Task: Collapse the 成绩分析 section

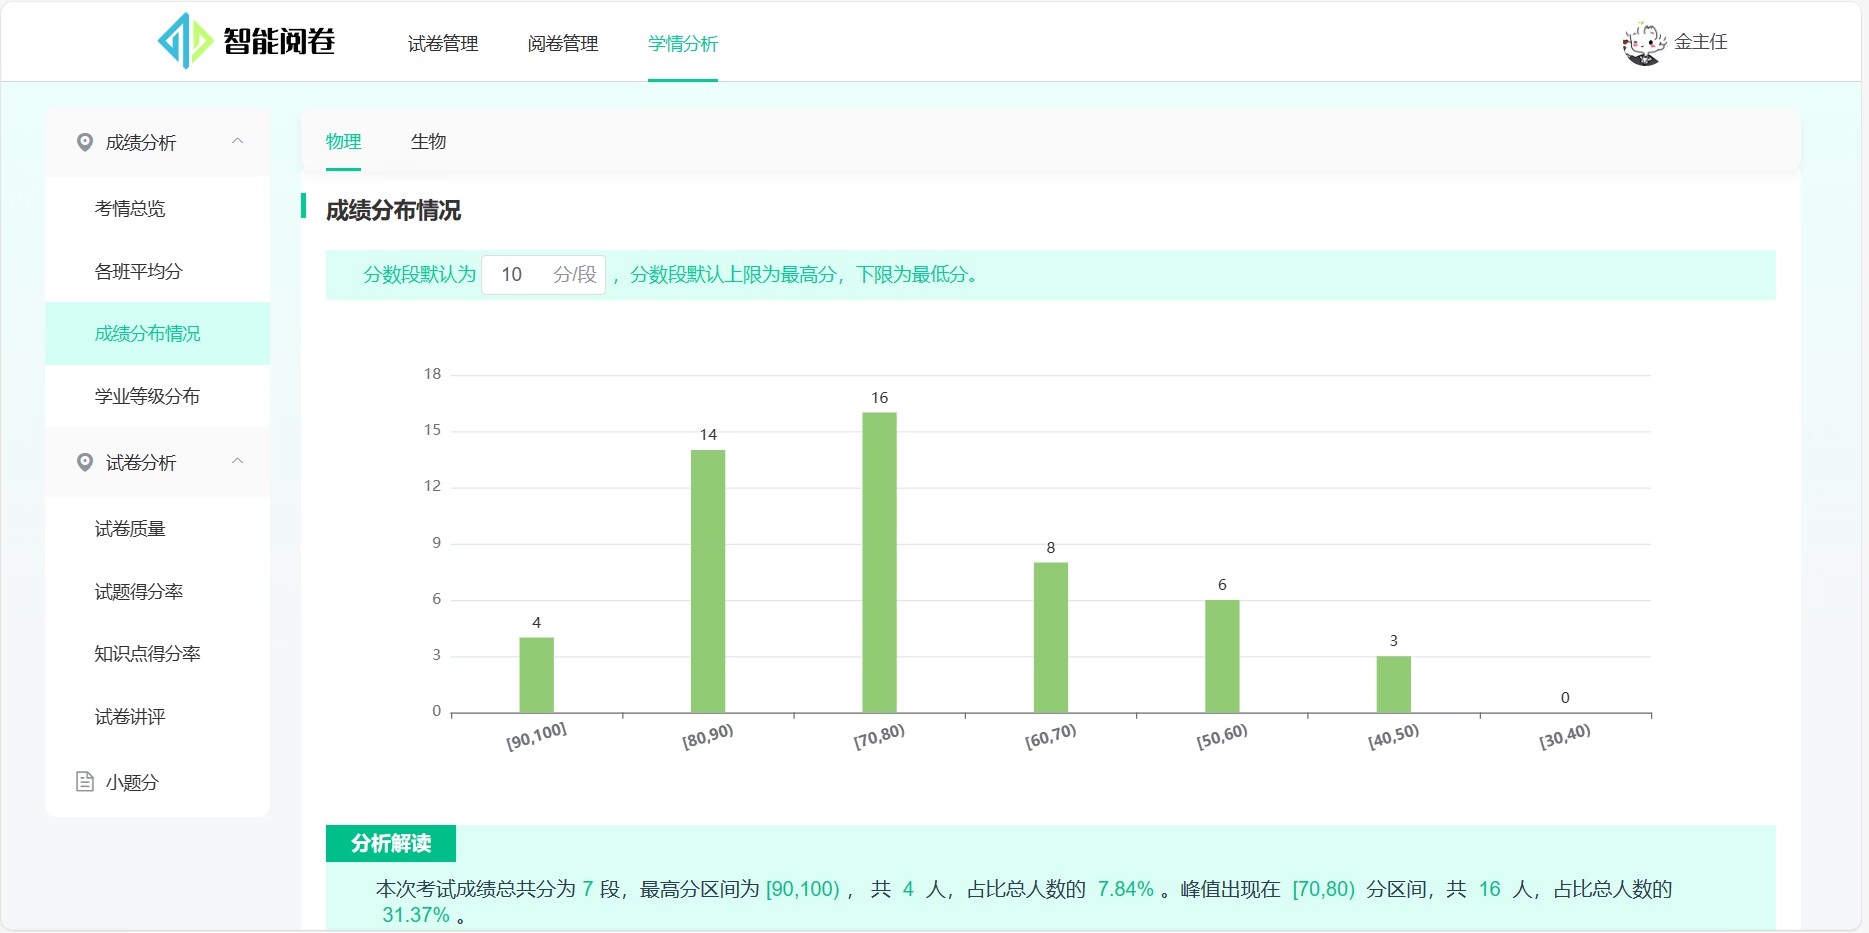Action: [239, 141]
